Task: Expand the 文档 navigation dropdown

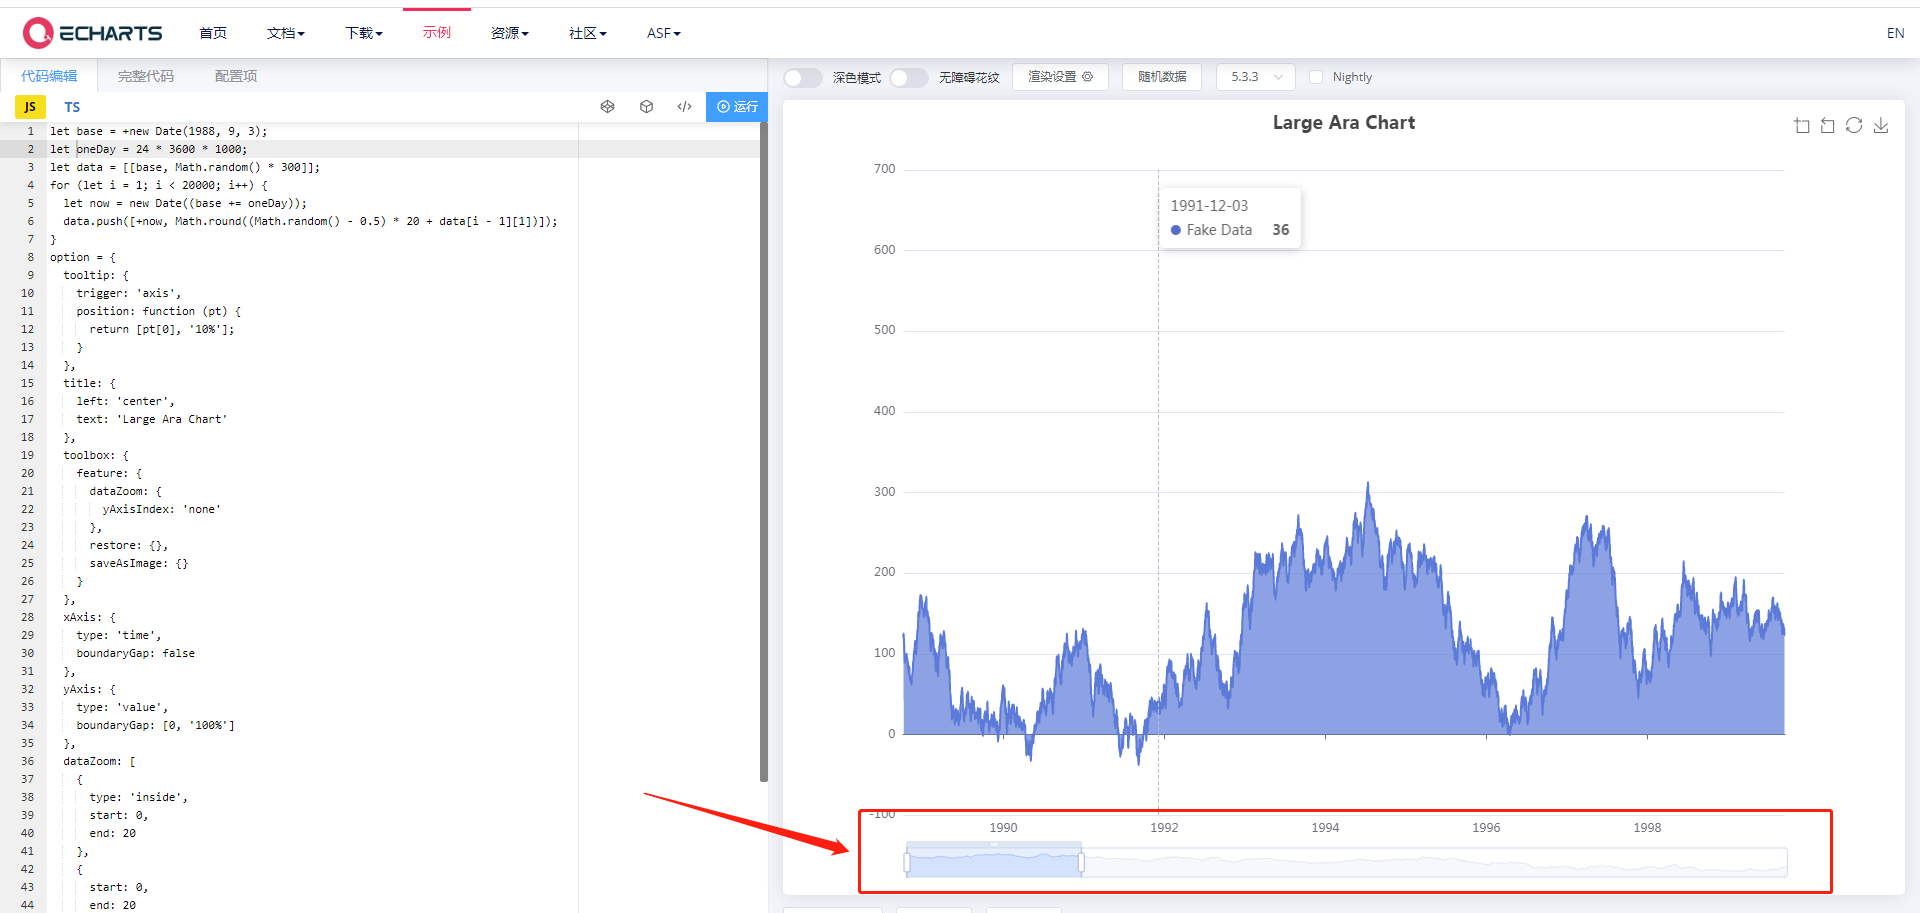Action: click(x=285, y=33)
